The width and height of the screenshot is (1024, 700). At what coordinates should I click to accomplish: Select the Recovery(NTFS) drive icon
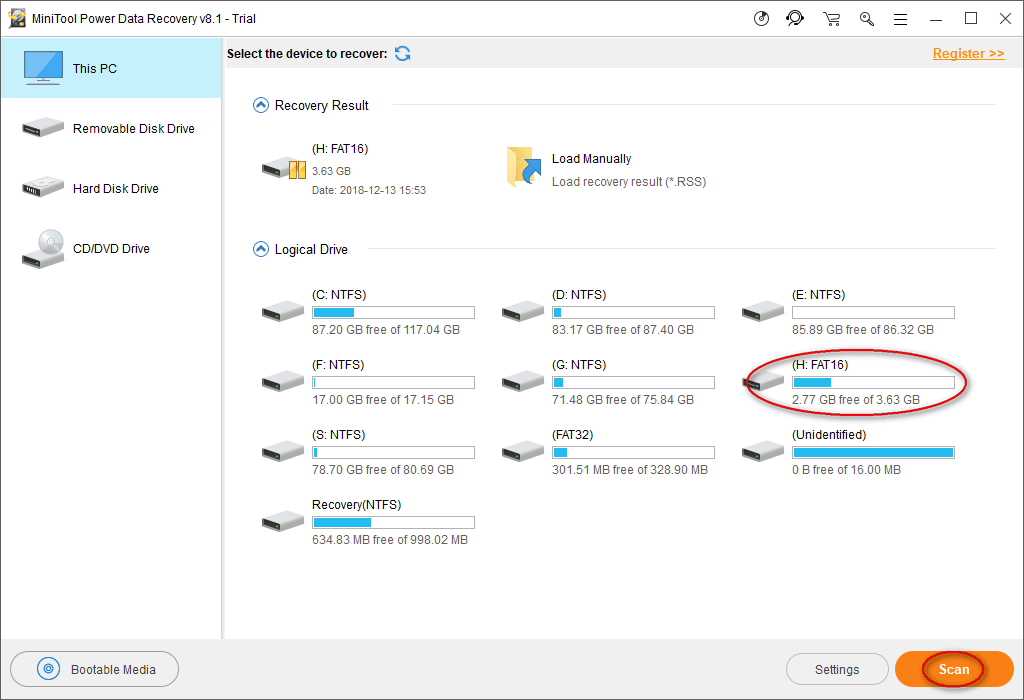click(283, 521)
